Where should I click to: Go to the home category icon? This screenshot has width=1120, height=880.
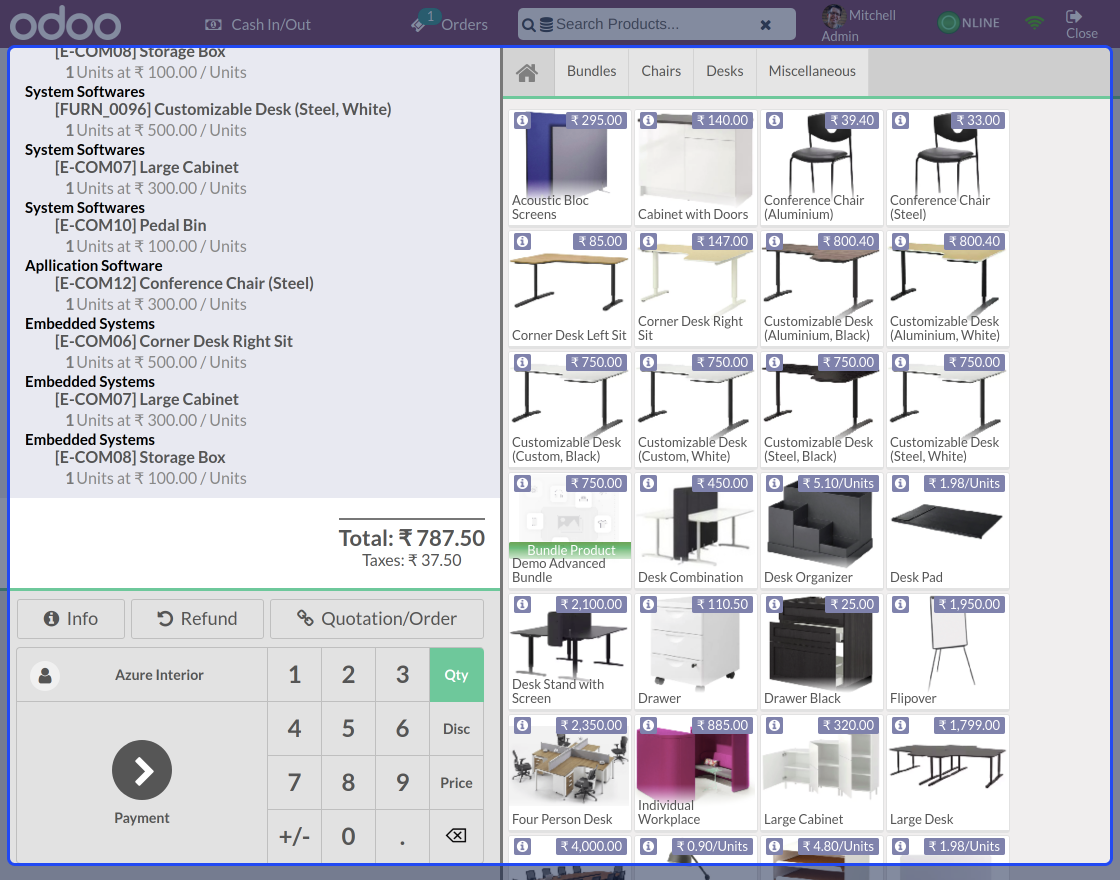527,72
